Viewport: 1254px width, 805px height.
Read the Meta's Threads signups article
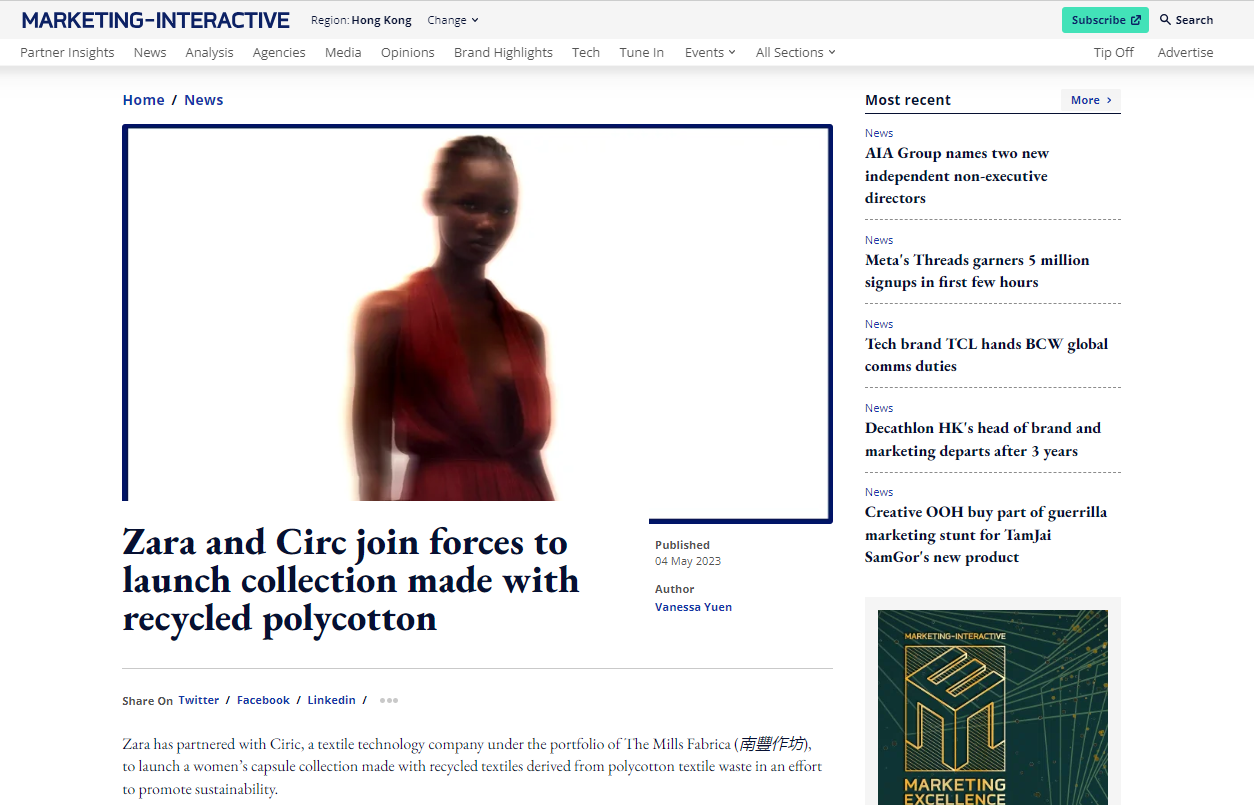[x=977, y=271]
